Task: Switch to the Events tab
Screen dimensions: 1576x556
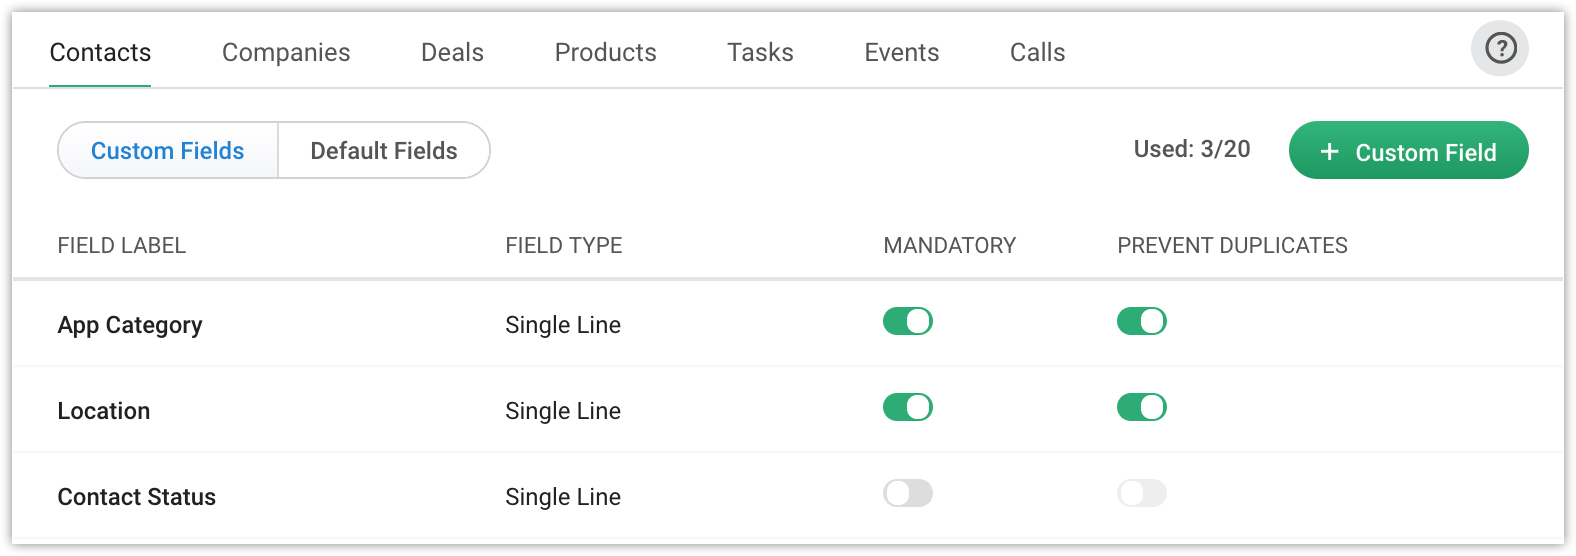Action: tap(901, 52)
